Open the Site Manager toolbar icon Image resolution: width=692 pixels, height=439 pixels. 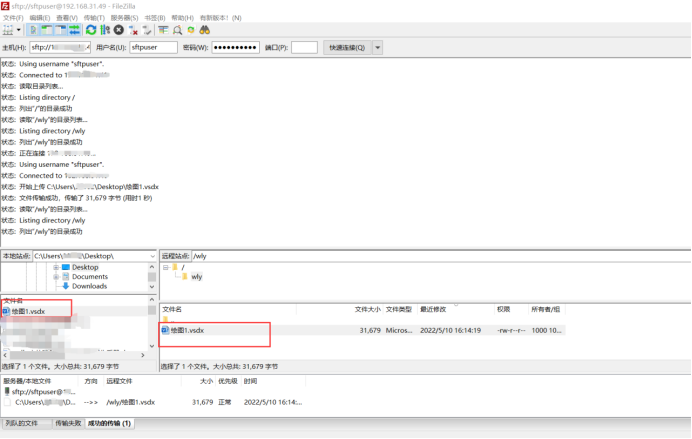[8, 30]
